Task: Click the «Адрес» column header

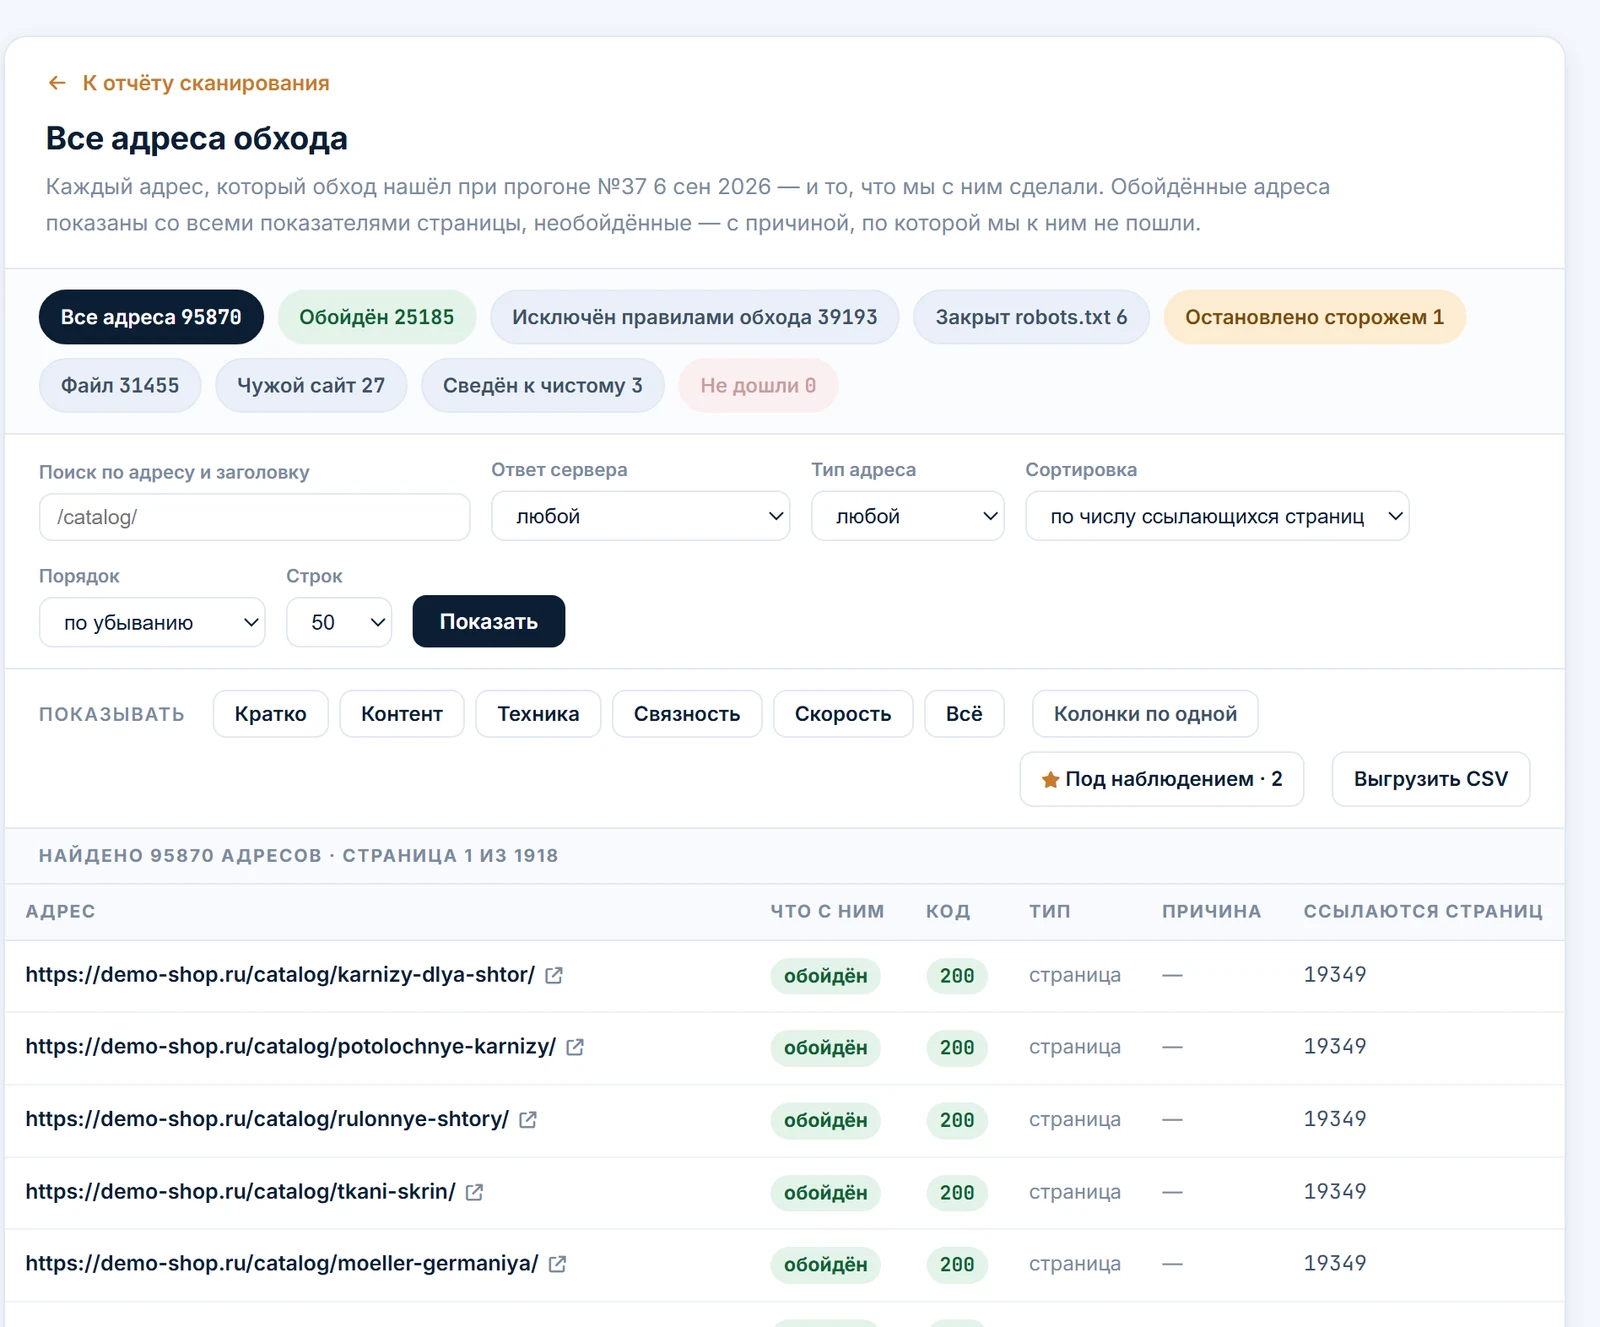Action: point(61,912)
